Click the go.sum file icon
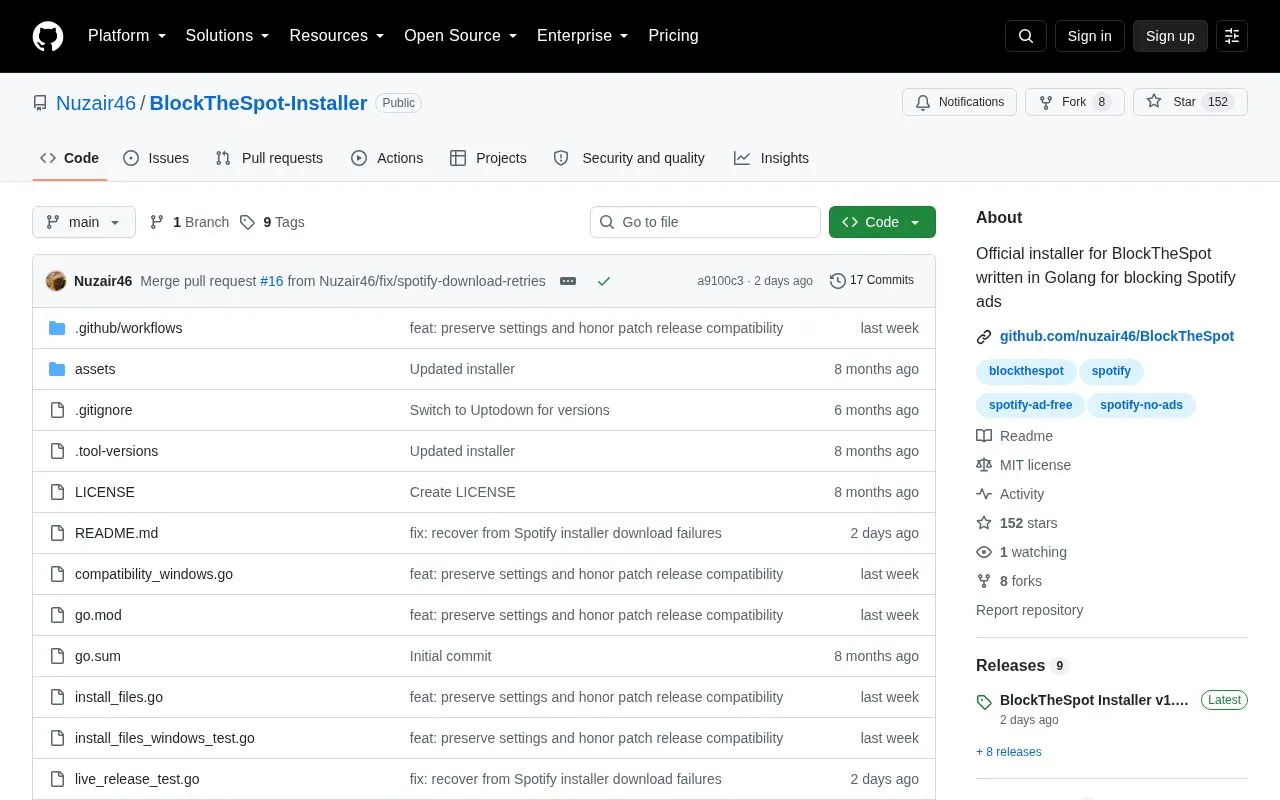This screenshot has height=800, width=1280. (x=57, y=656)
